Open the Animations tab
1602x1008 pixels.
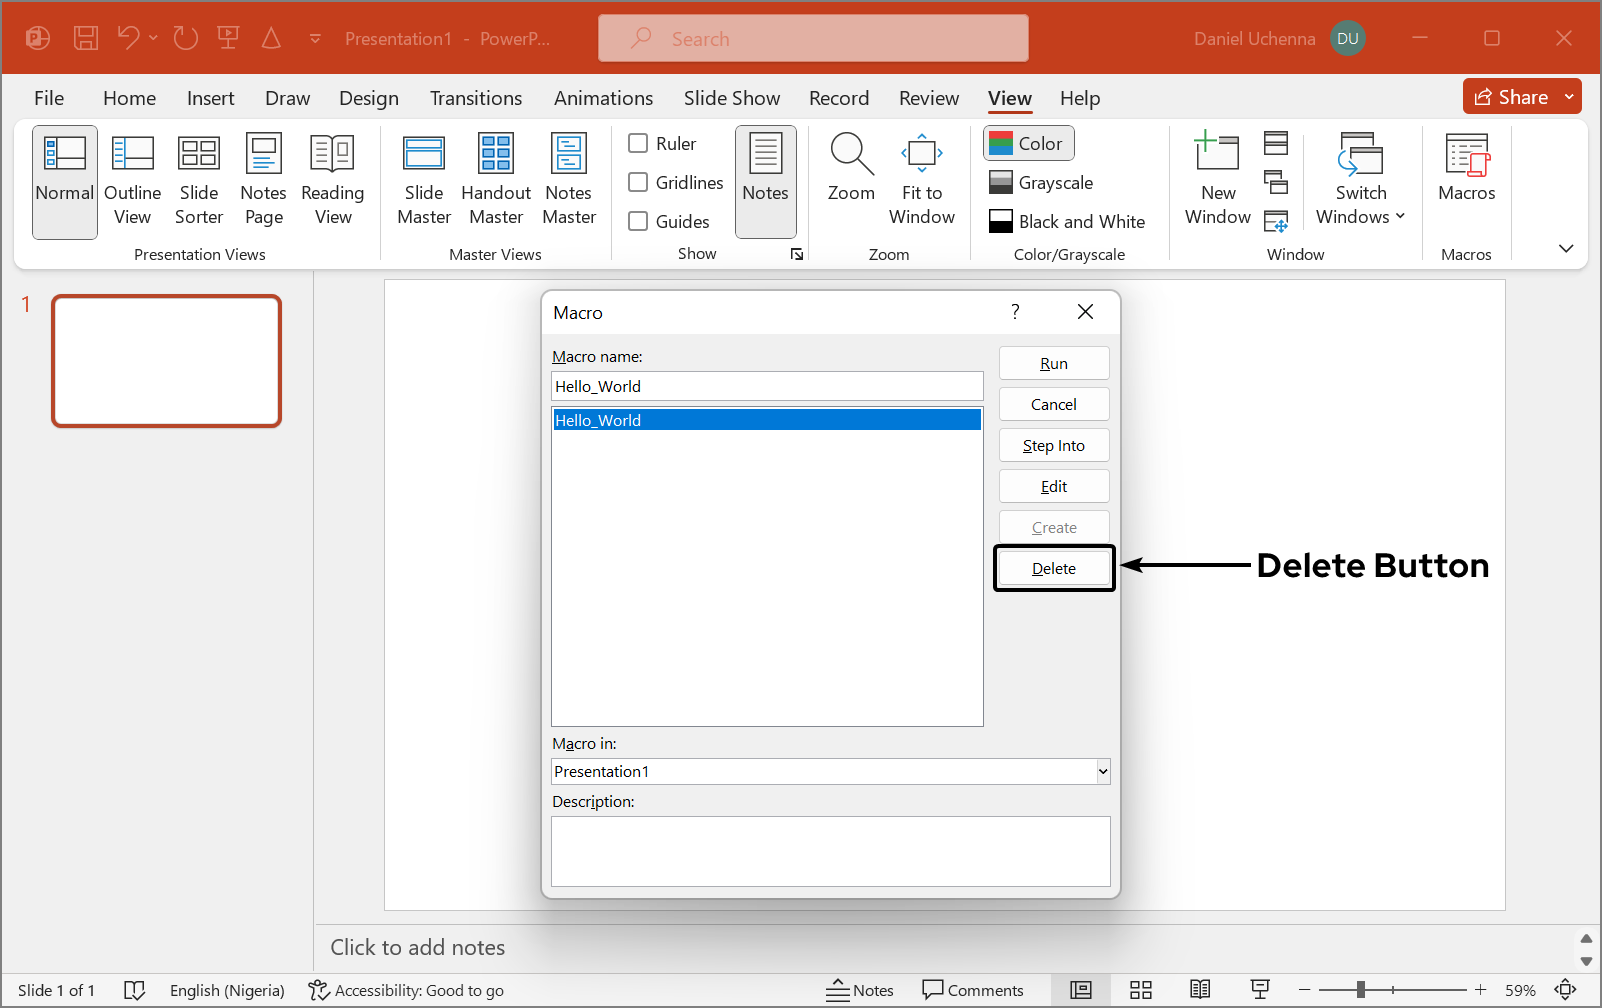click(x=603, y=98)
